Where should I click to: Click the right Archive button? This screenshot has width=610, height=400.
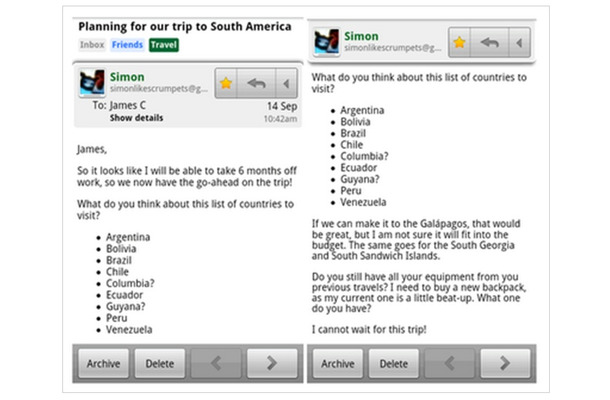pyautogui.click(x=338, y=363)
